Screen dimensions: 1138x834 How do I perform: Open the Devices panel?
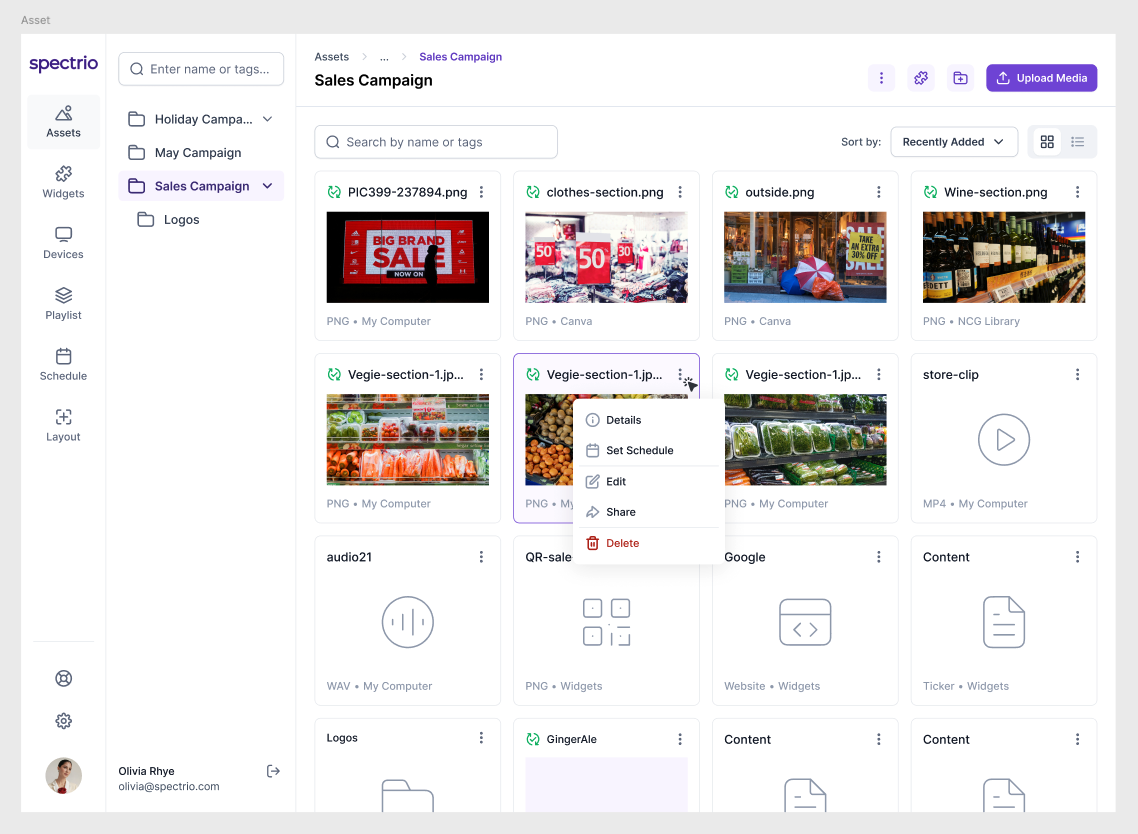pyautogui.click(x=63, y=243)
